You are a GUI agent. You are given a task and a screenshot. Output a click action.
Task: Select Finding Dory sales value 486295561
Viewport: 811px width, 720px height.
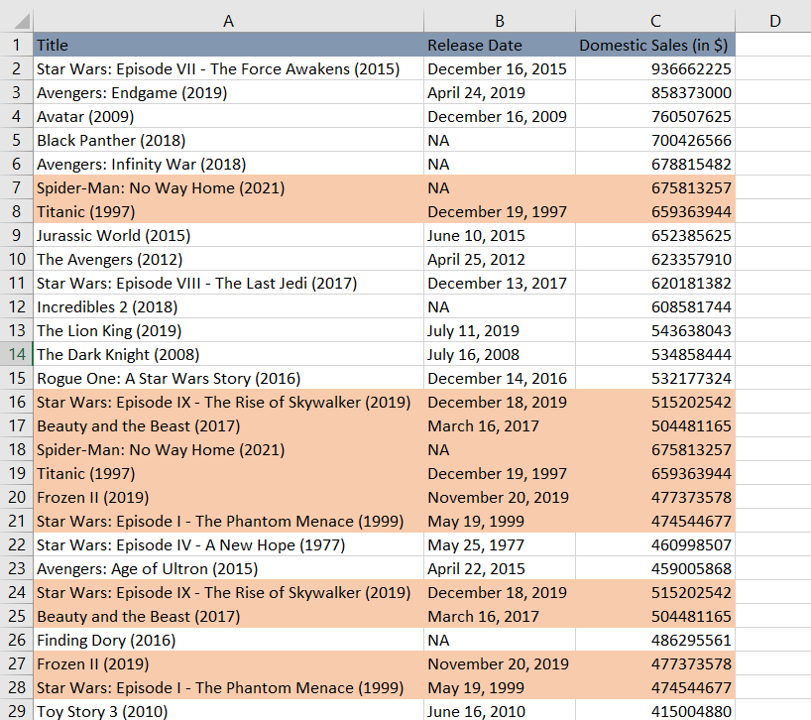(655, 640)
